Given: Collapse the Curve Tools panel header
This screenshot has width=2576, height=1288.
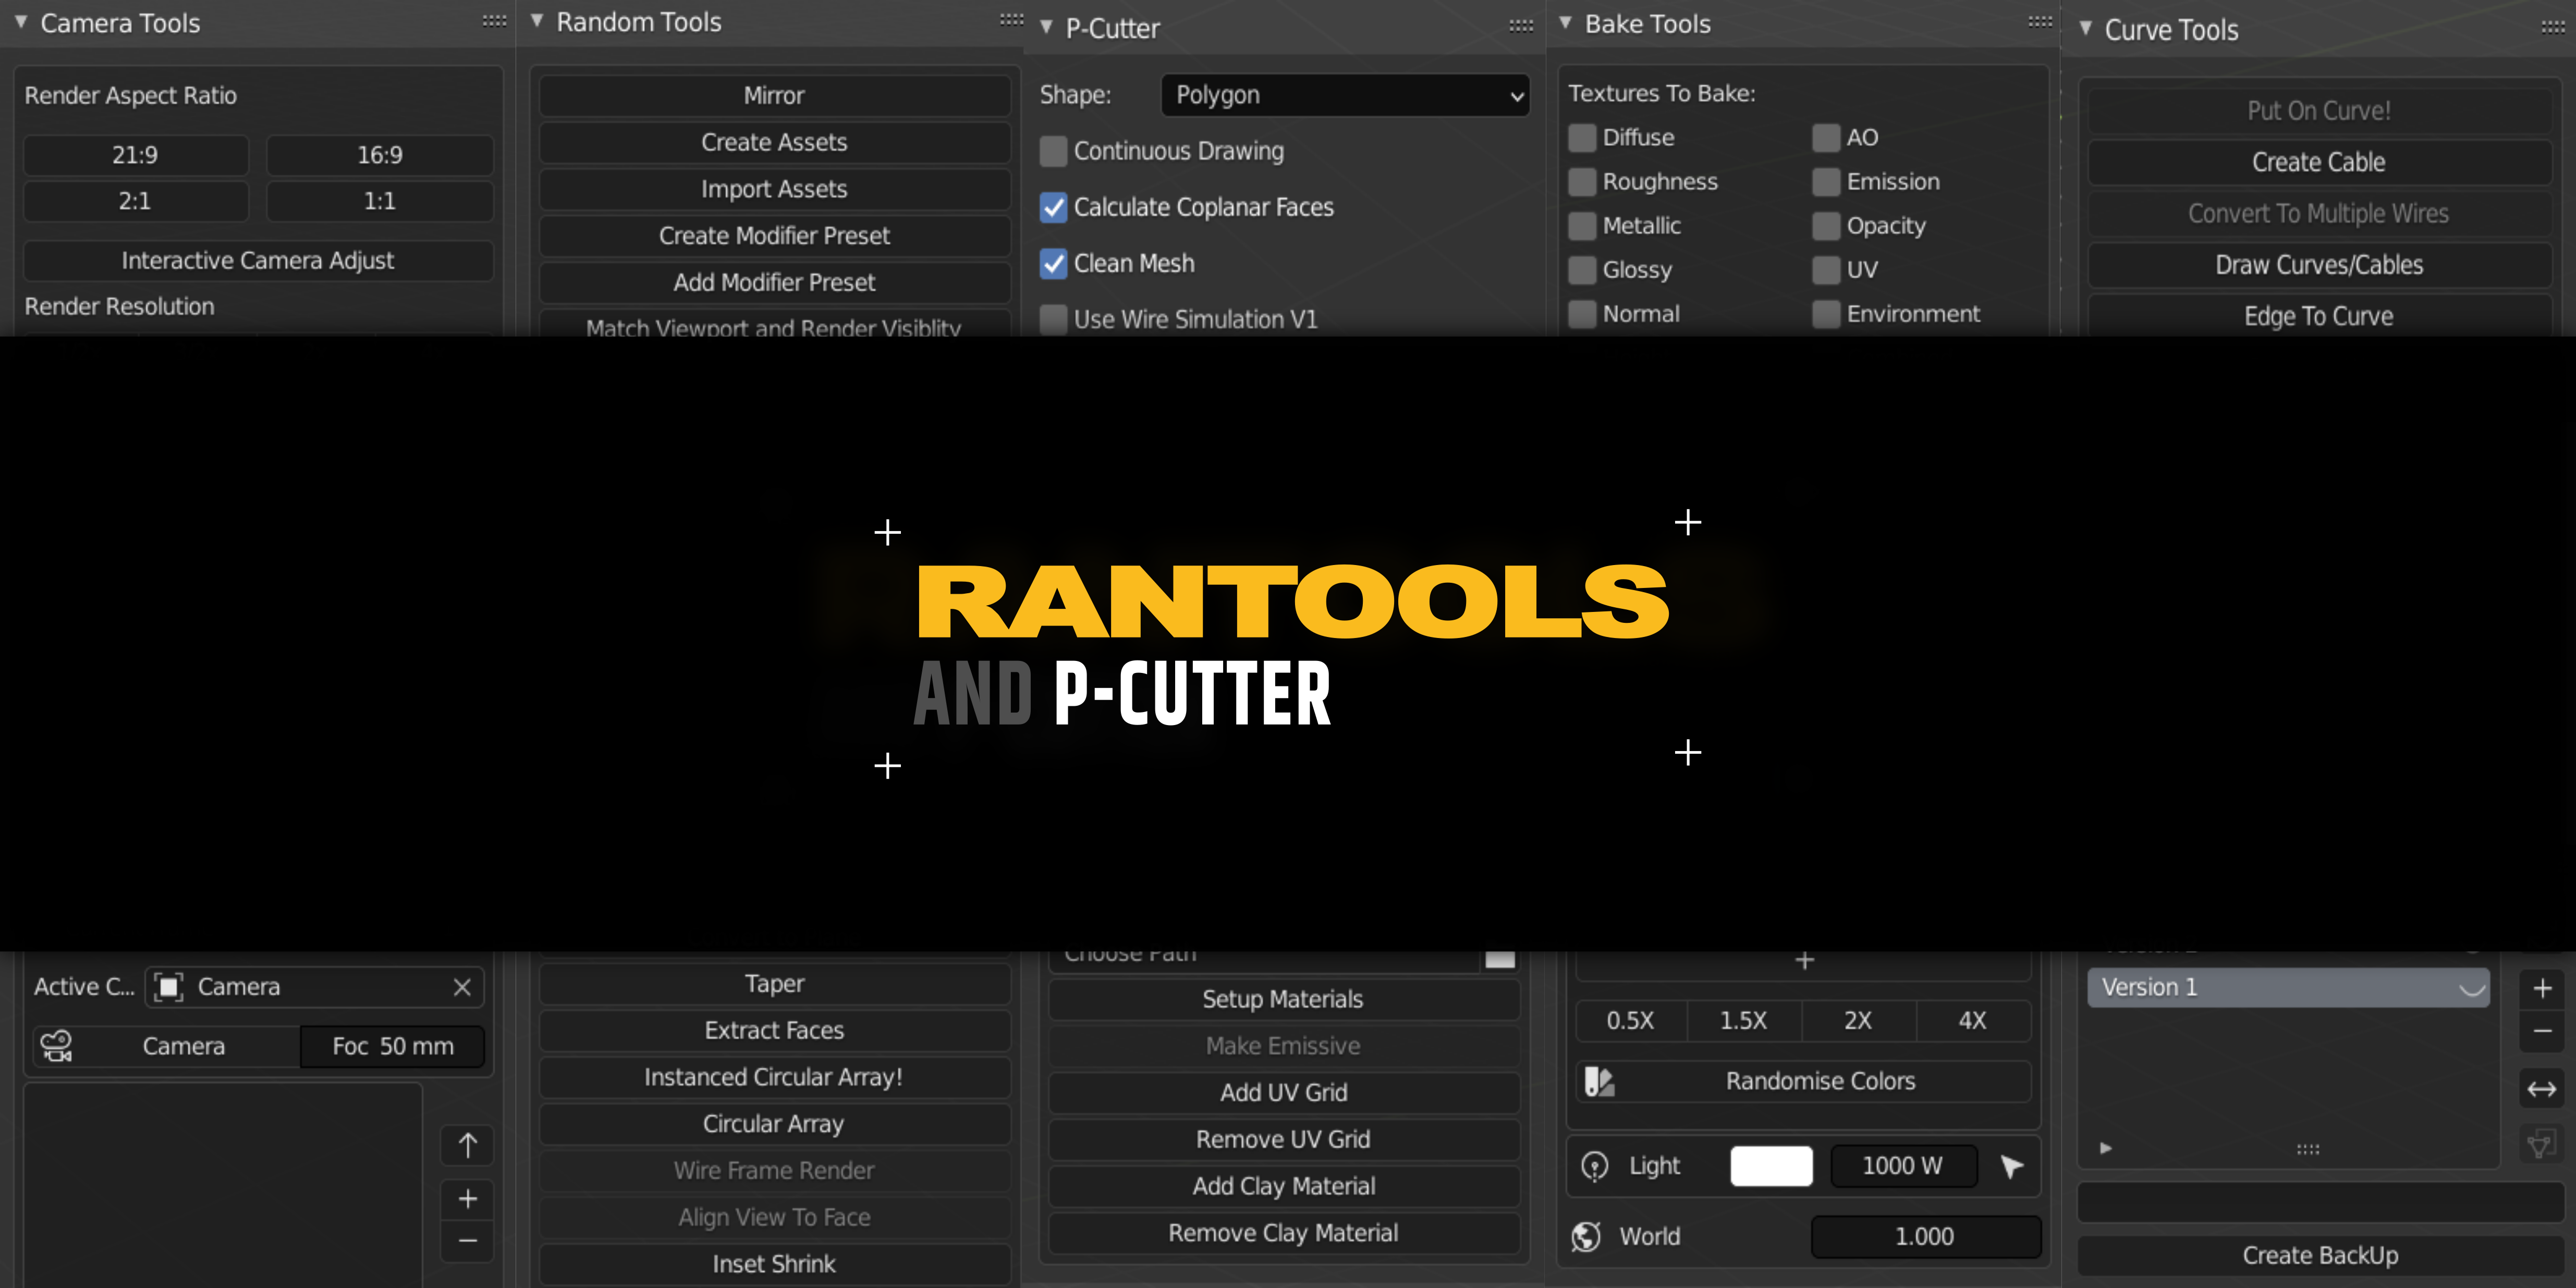Looking at the screenshot, I should pos(2085,29).
